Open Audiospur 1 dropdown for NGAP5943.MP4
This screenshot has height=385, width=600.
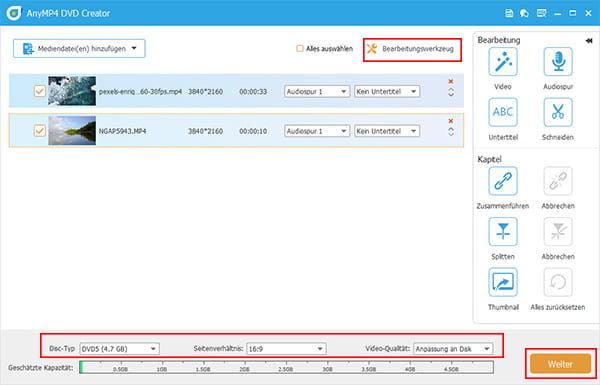317,131
